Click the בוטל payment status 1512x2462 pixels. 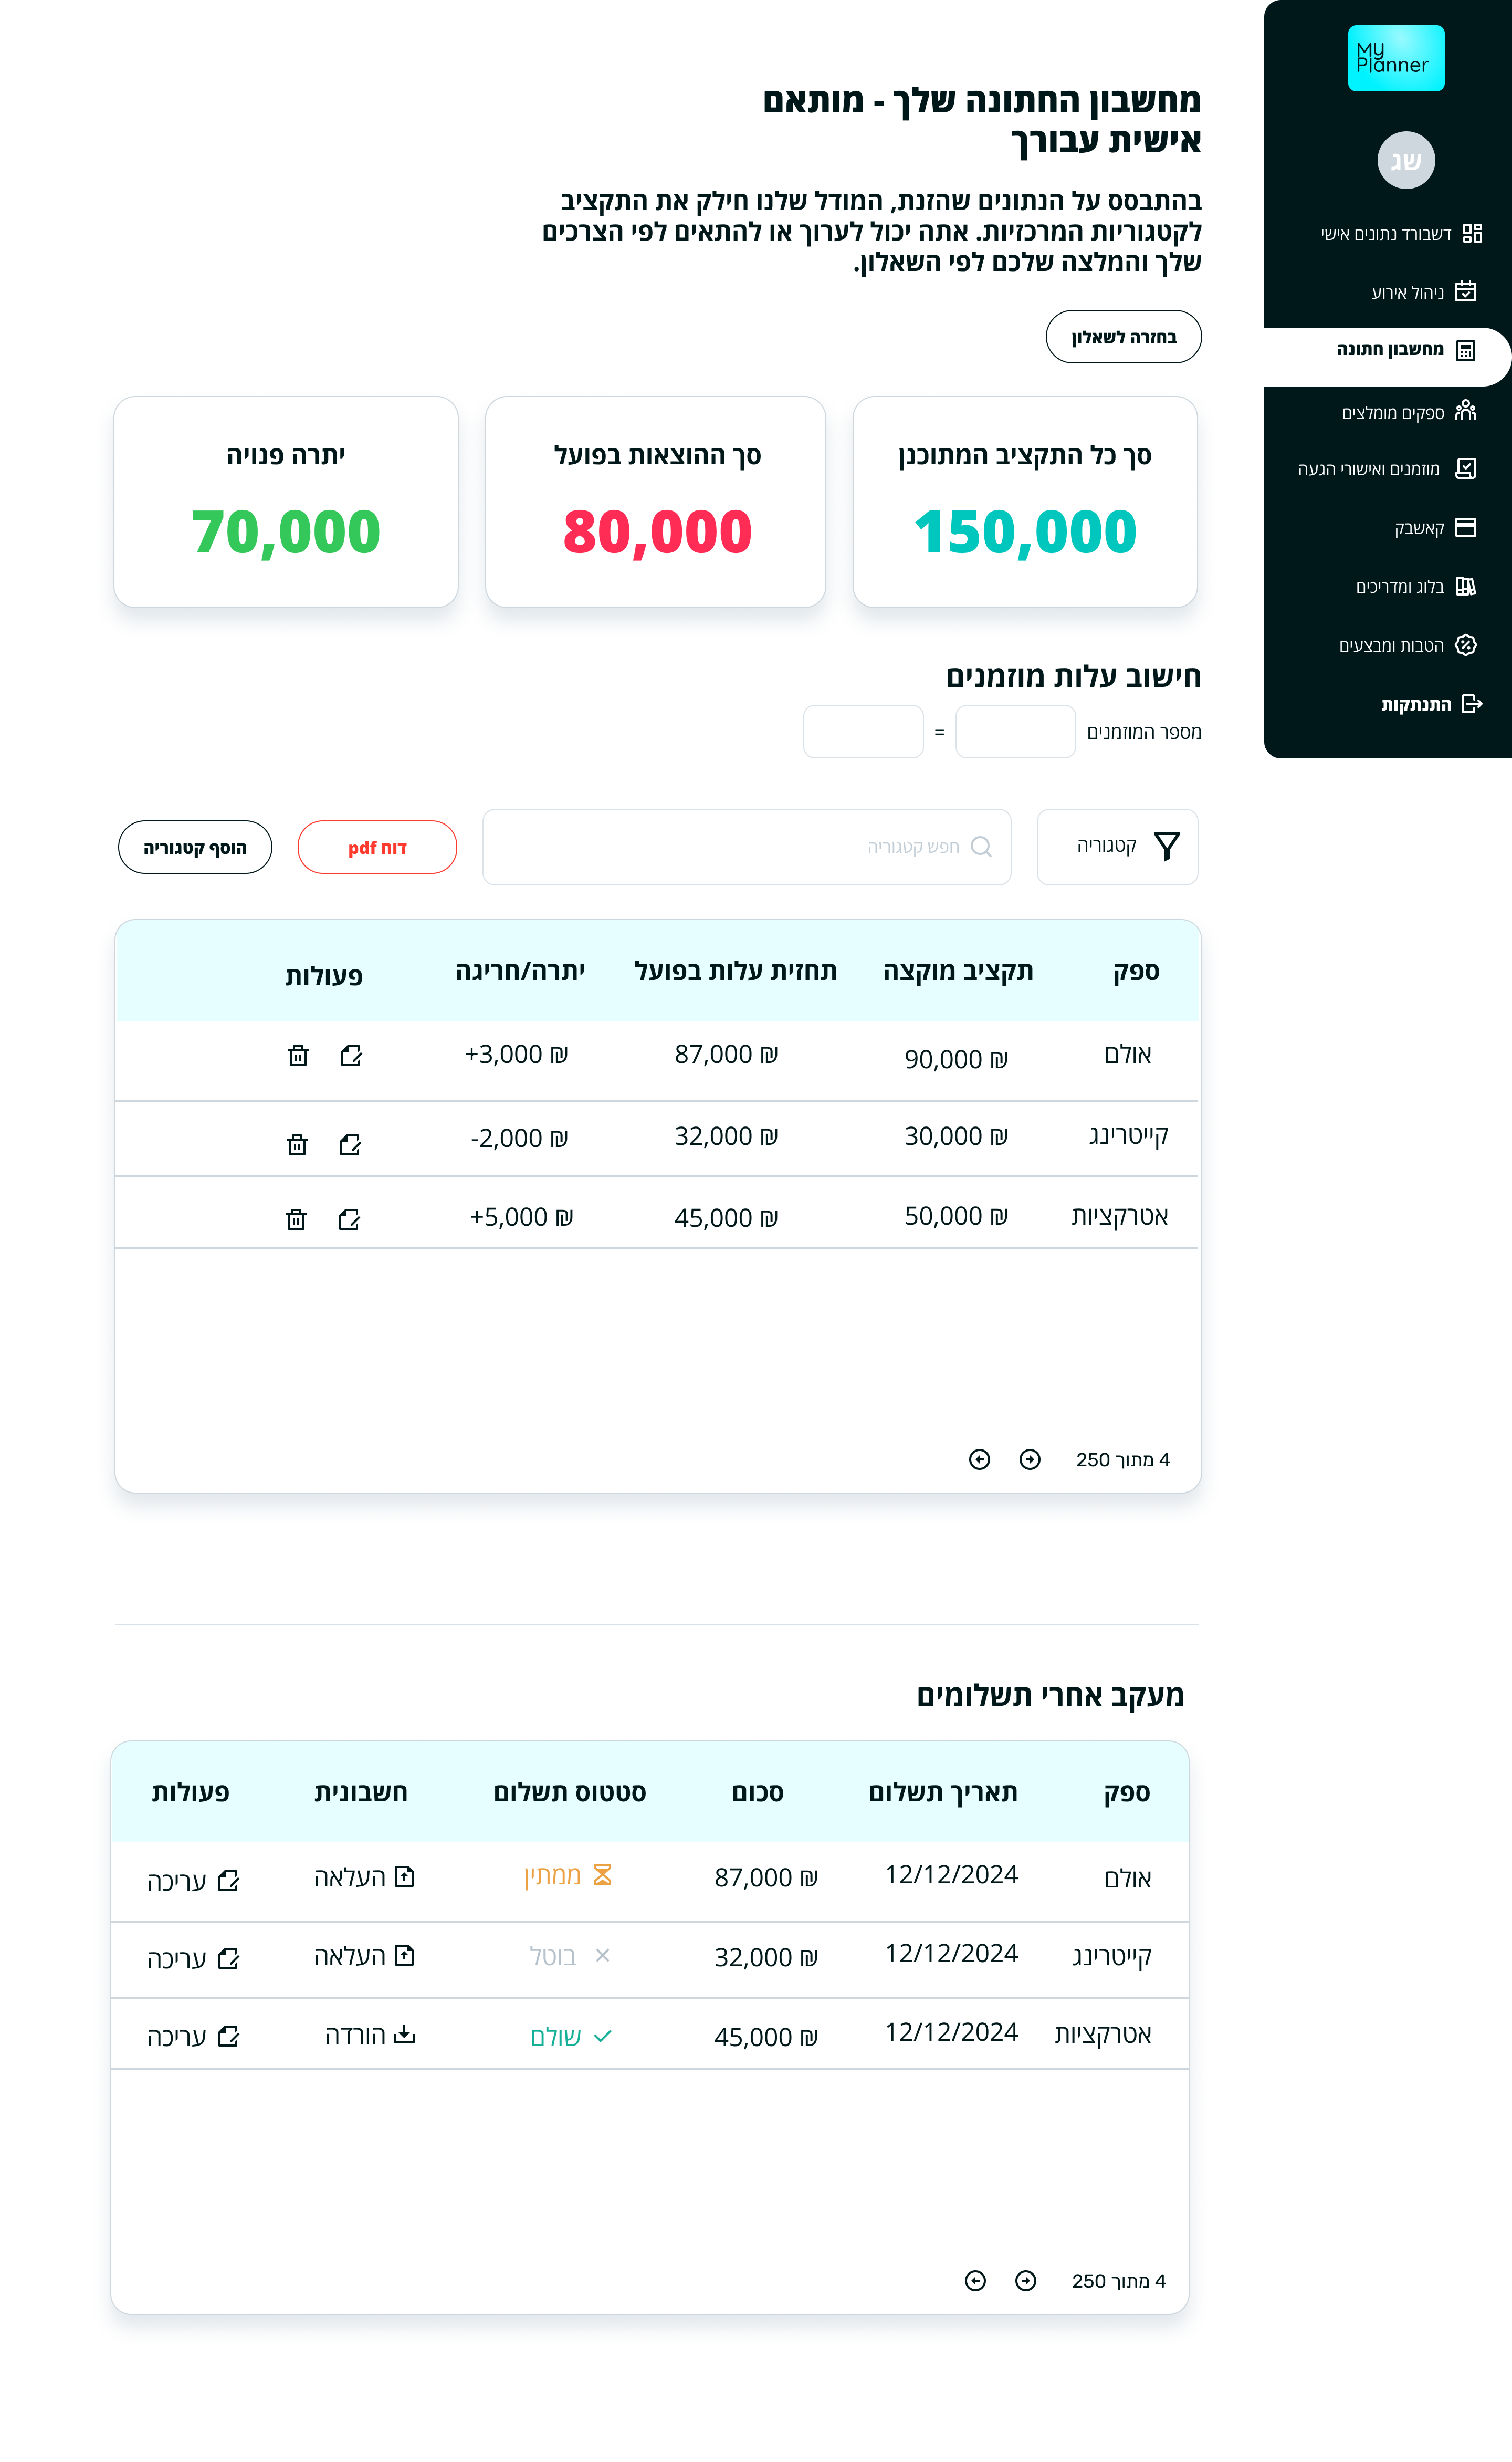570,1956
